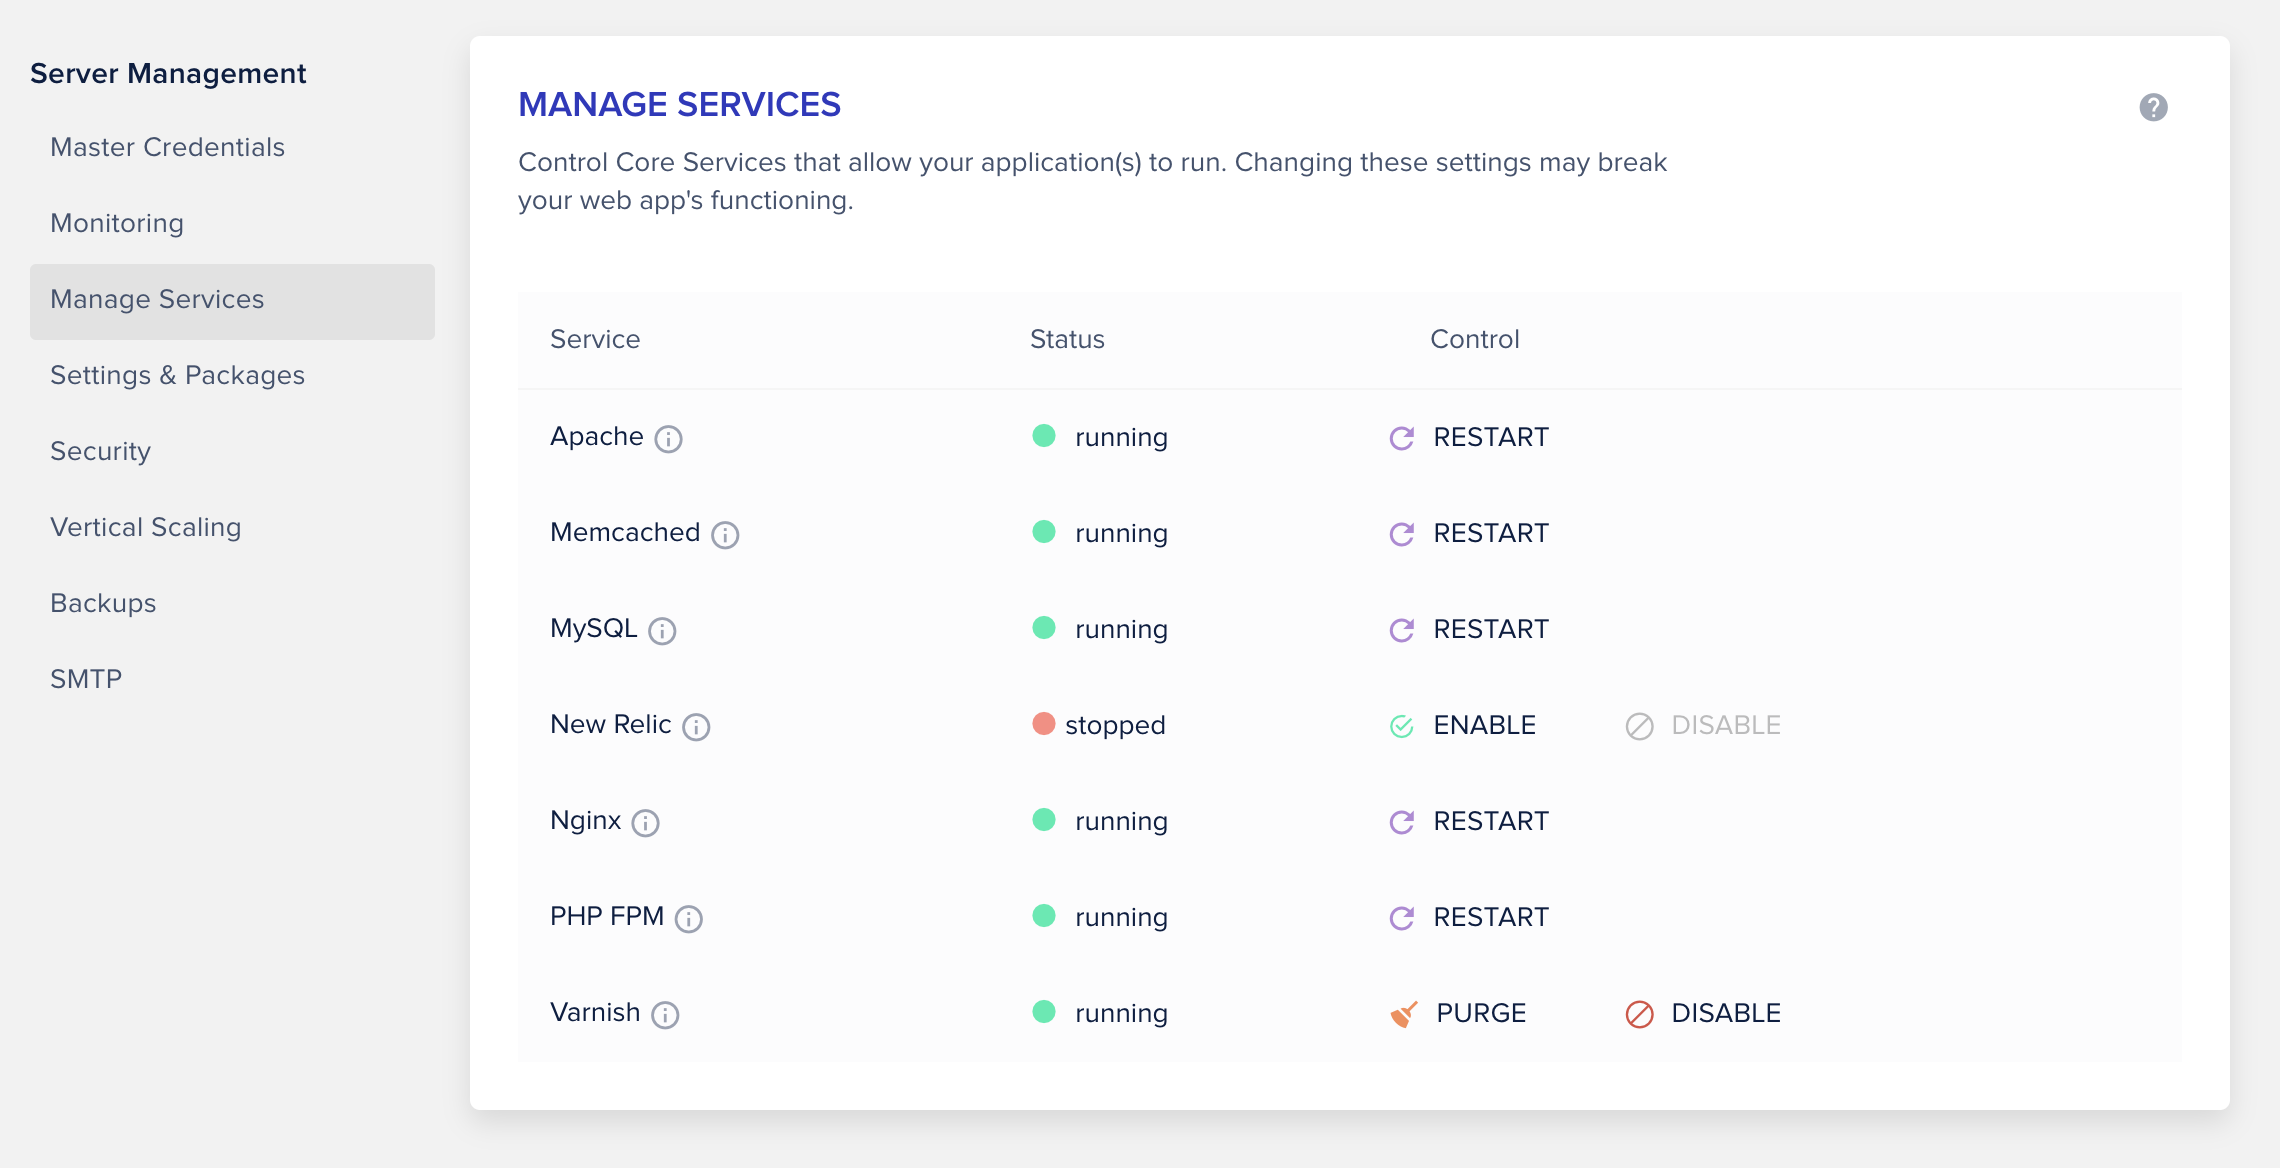This screenshot has height=1168, width=2280.
Task: Show New Relic info icon details
Action: 696,727
